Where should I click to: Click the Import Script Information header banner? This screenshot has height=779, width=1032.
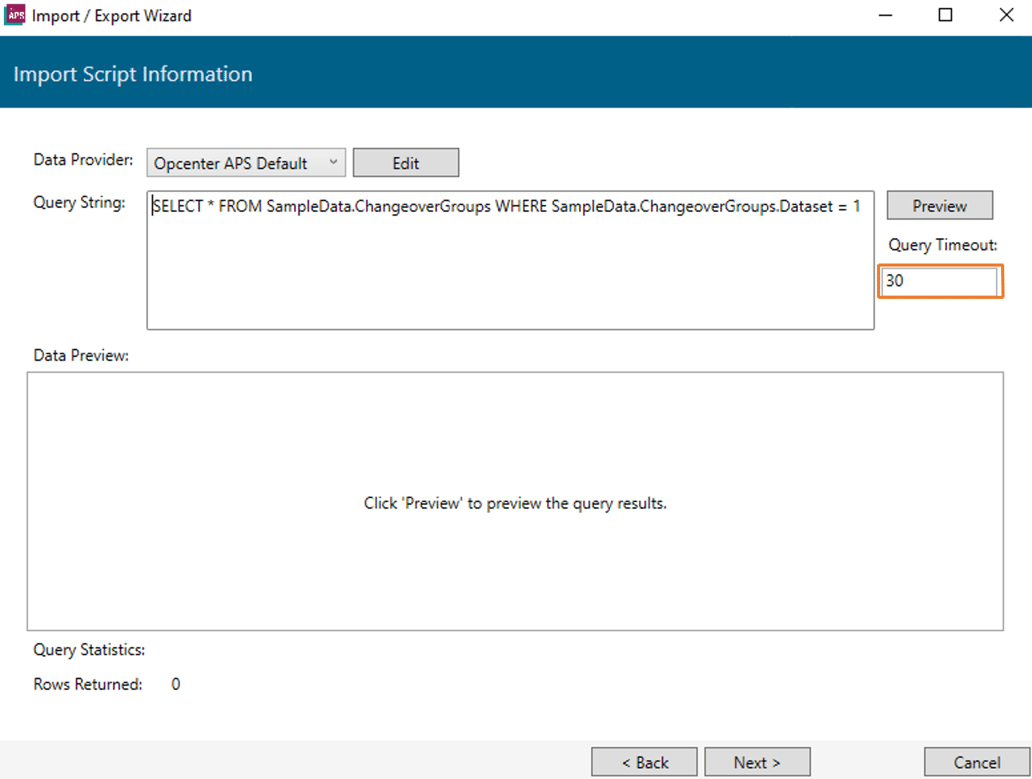click(133, 74)
